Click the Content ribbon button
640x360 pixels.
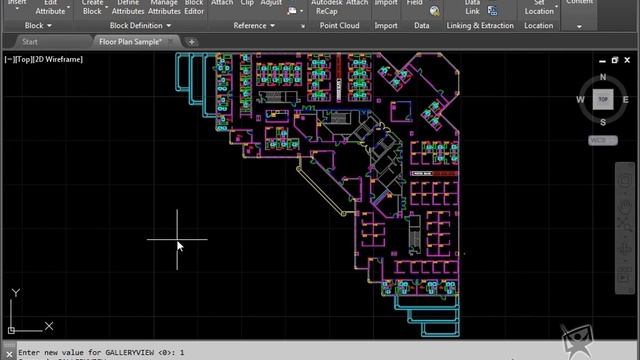coord(580,2)
